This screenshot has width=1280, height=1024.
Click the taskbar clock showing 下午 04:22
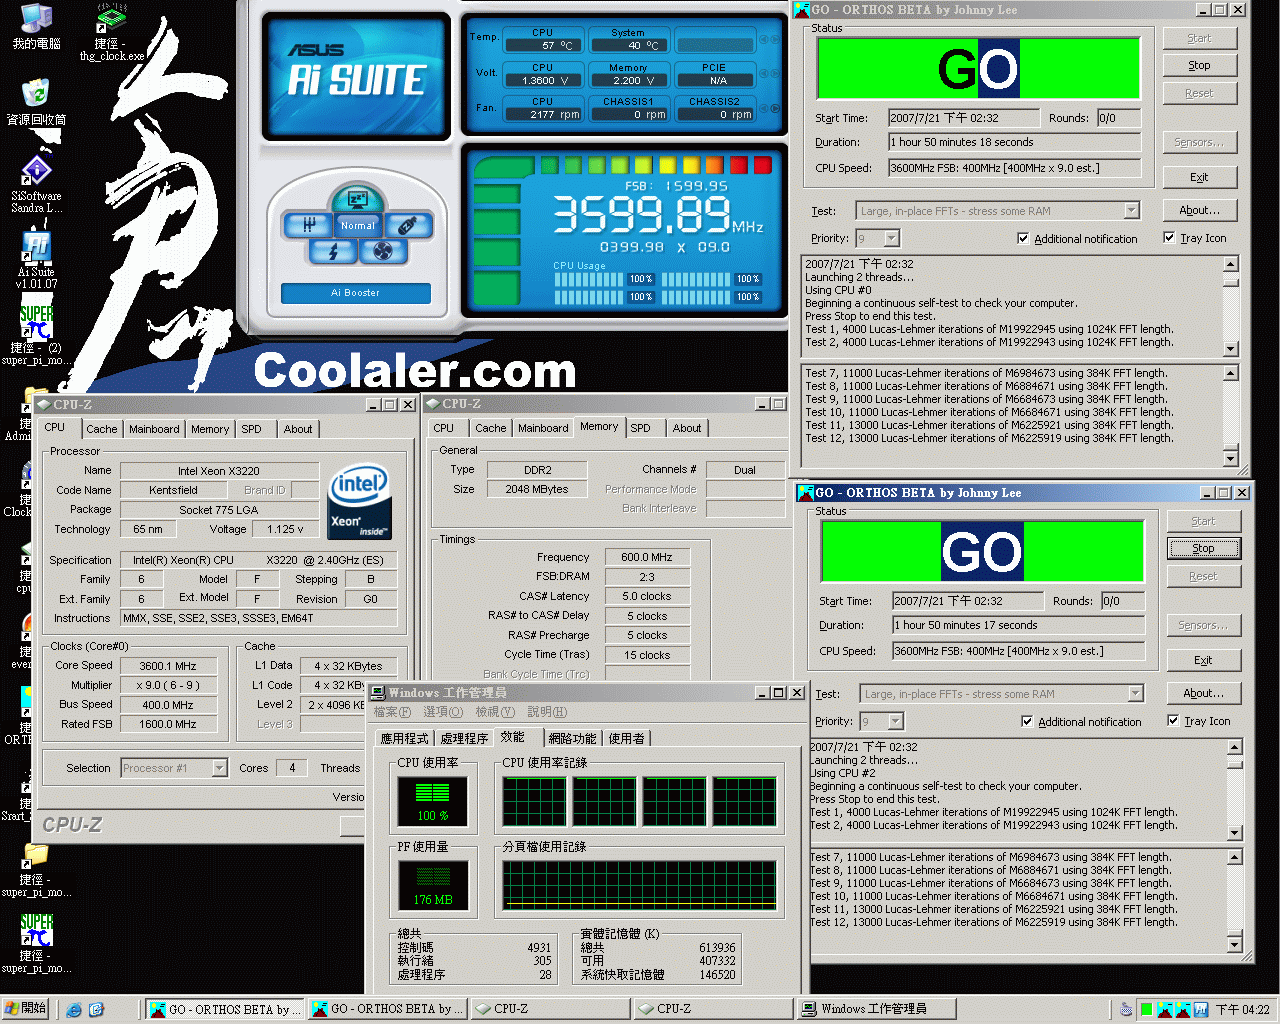pos(1242,1010)
